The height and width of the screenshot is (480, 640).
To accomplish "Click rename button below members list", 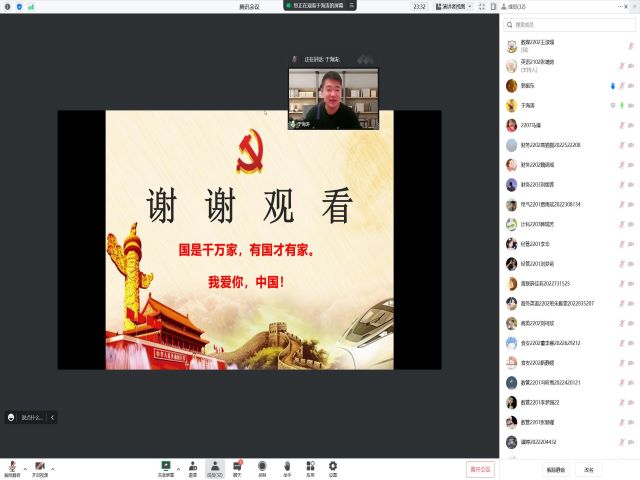I will pos(588,470).
